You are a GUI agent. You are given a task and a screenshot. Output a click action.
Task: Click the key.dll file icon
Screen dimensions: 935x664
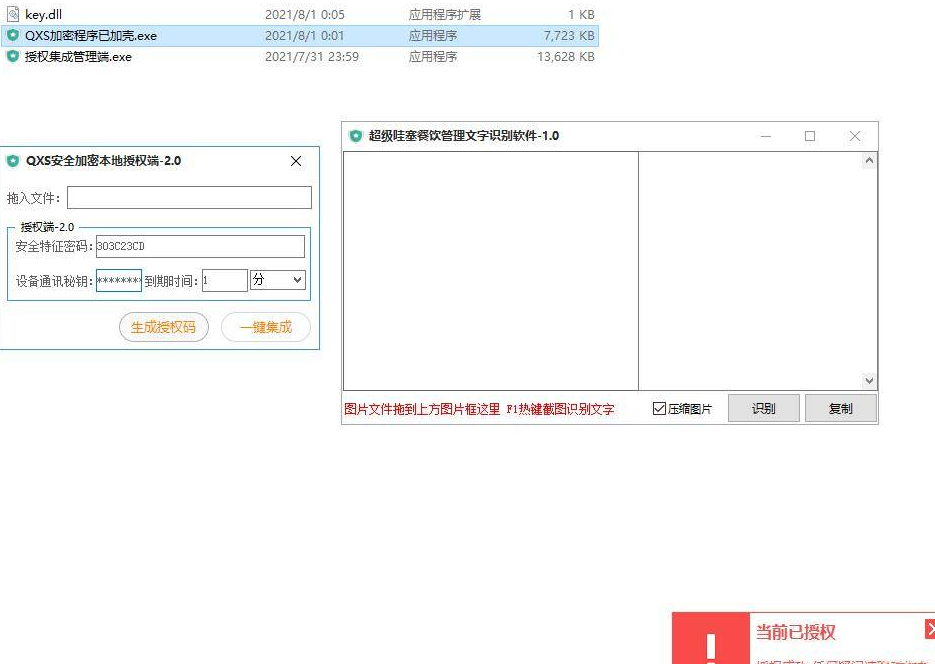[13, 15]
